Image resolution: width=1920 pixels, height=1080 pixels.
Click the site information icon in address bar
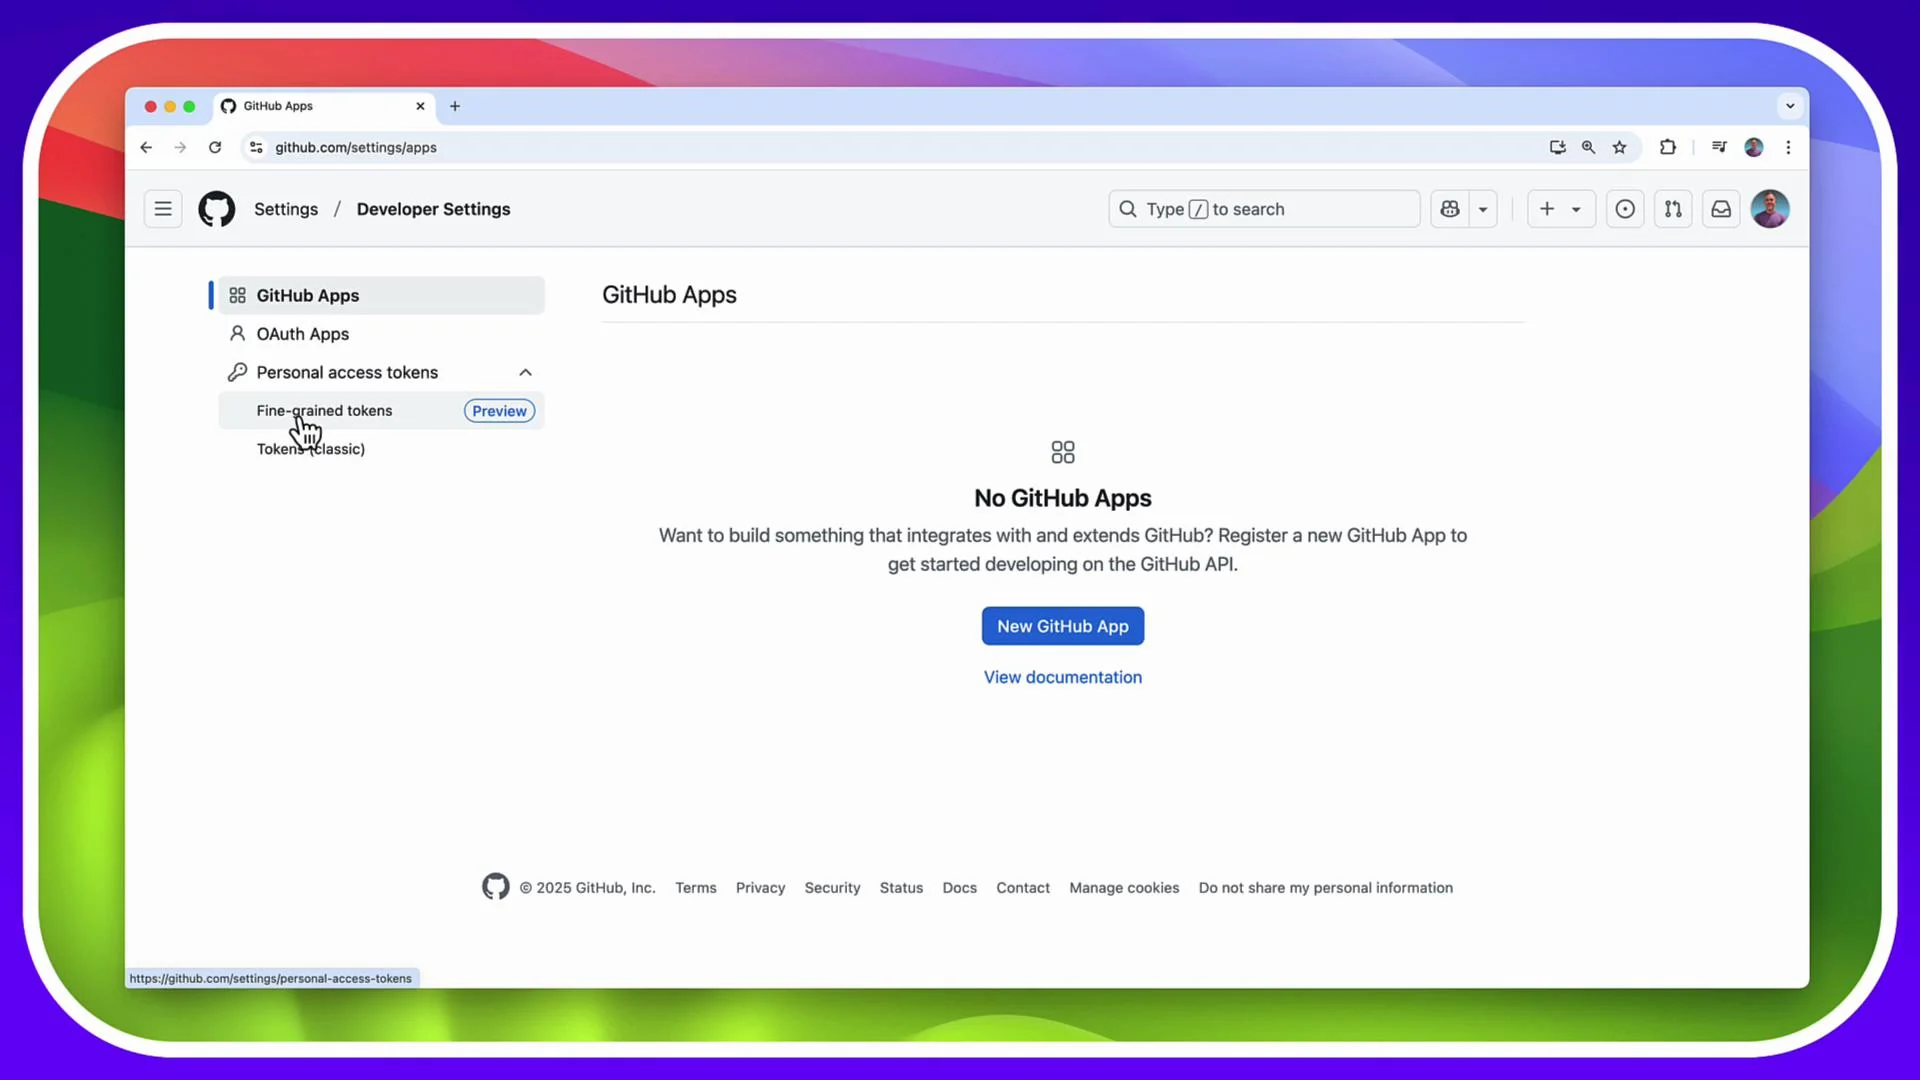coord(256,147)
